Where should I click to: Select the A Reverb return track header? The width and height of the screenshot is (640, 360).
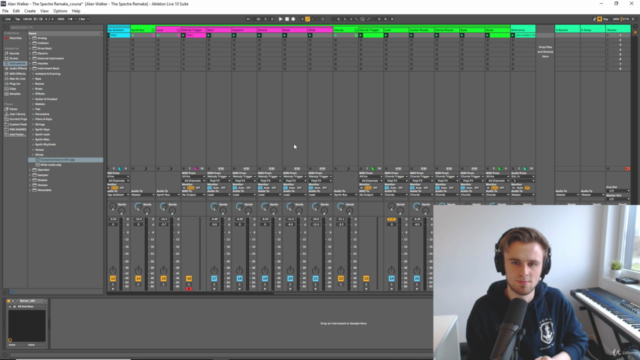(567, 30)
